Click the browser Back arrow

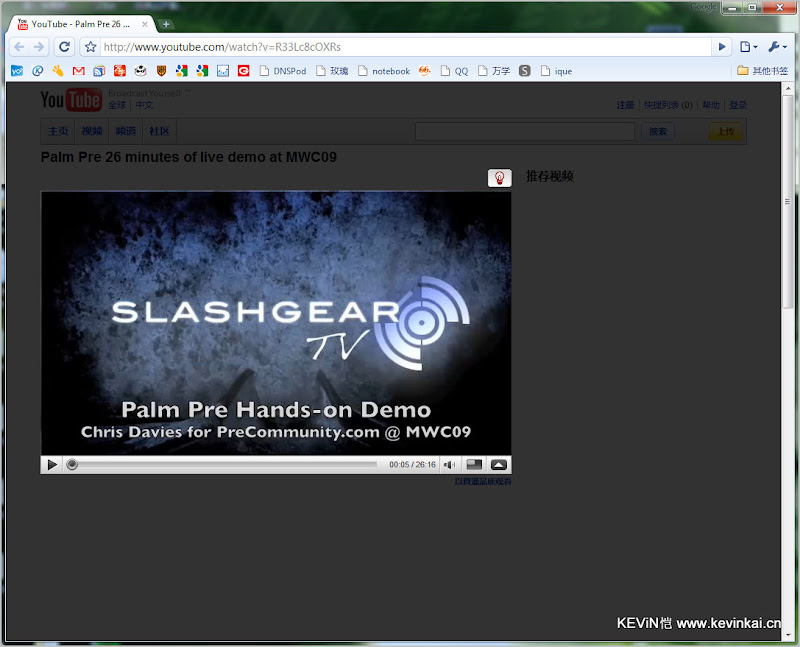click(x=19, y=47)
